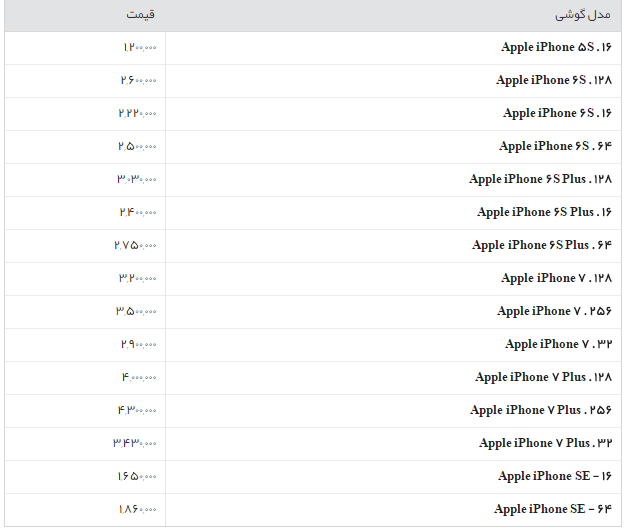Click the price 2,600,000 for iPhone 6S 128
Screen dimensions: 625x528
[x=138, y=80]
